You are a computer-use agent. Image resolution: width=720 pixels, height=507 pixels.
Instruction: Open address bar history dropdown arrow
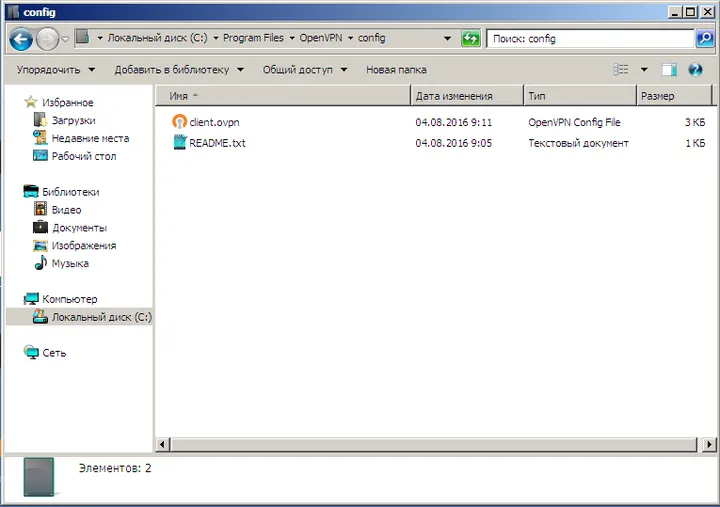(447, 39)
